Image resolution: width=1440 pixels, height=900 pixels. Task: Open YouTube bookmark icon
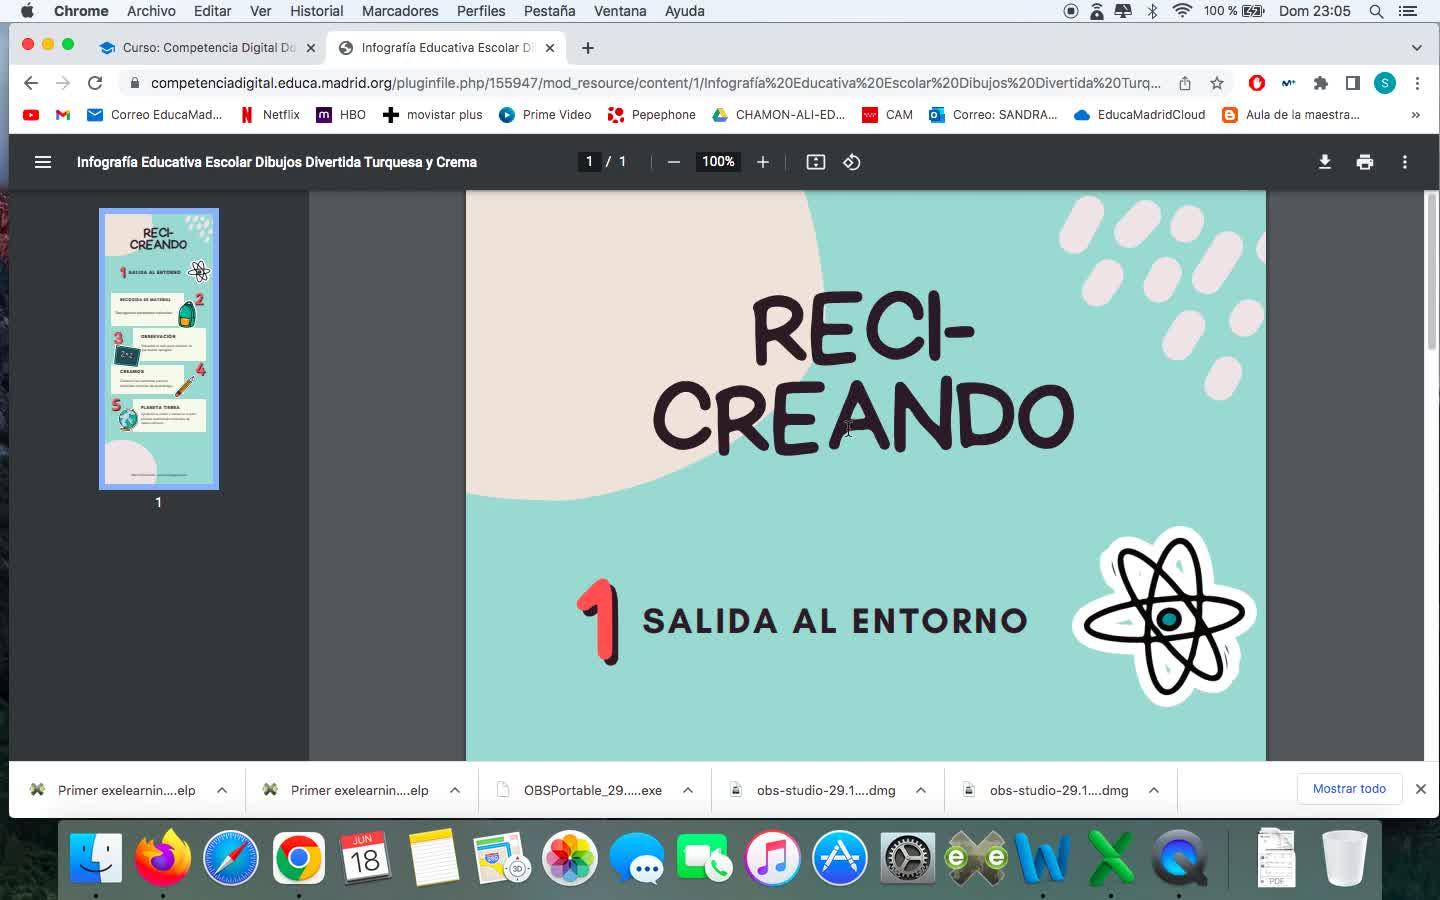(31, 115)
